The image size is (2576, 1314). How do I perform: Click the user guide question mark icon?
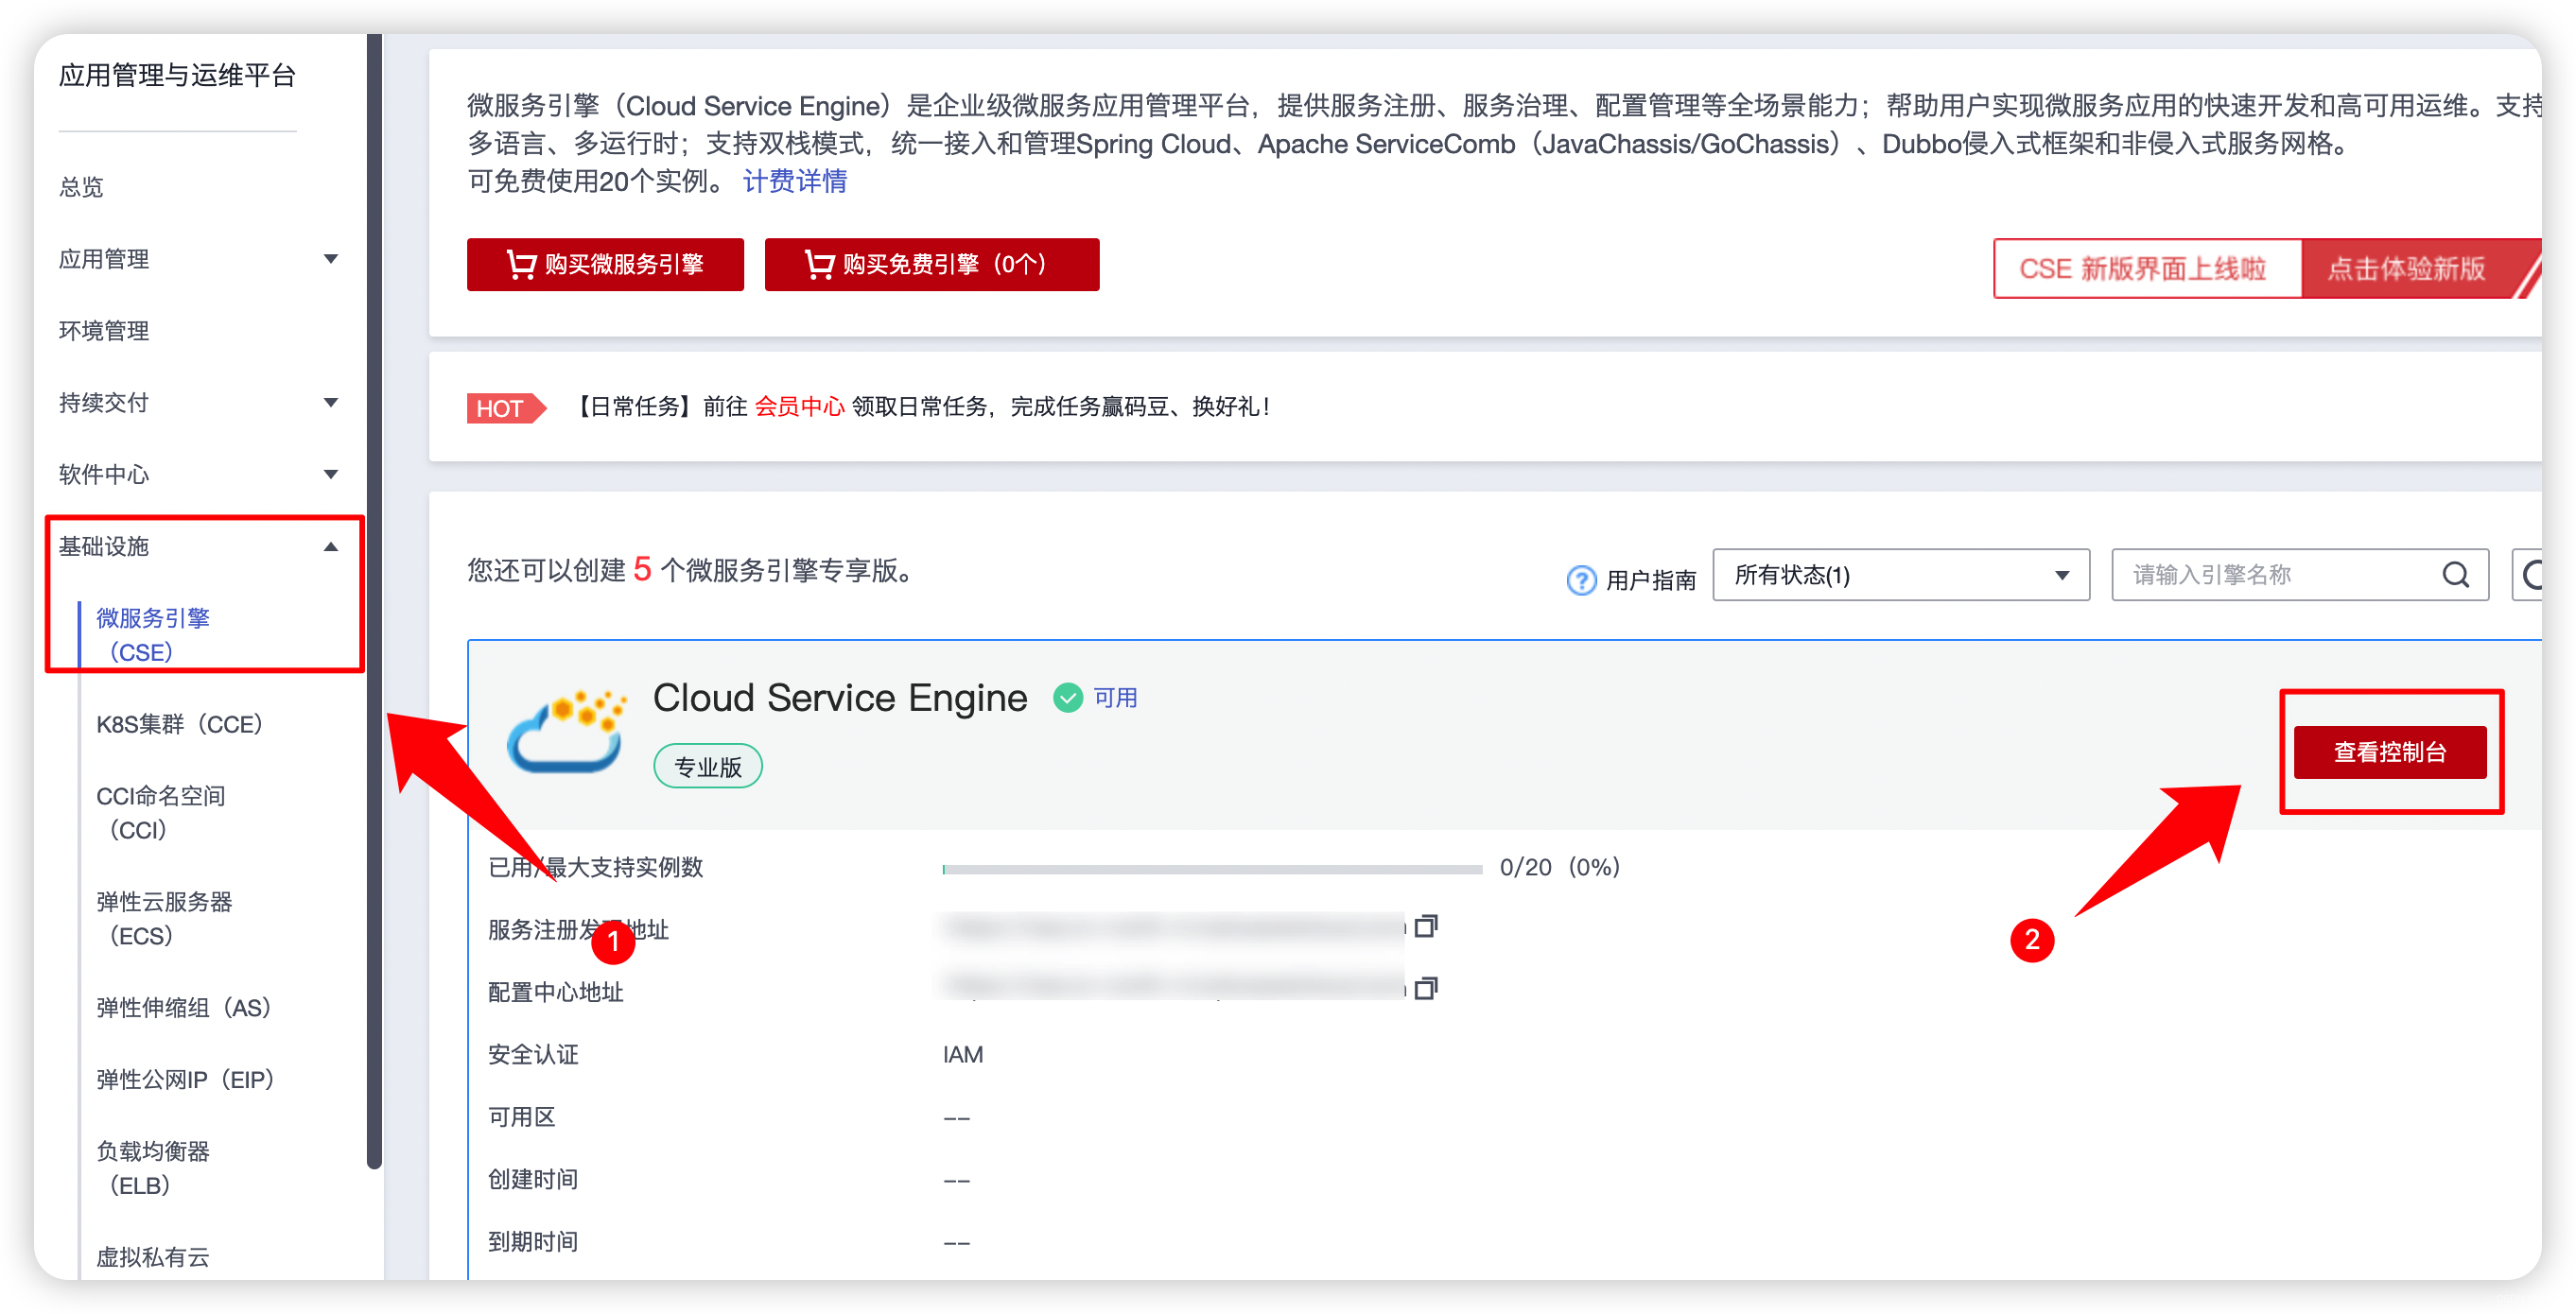click(1580, 579)
